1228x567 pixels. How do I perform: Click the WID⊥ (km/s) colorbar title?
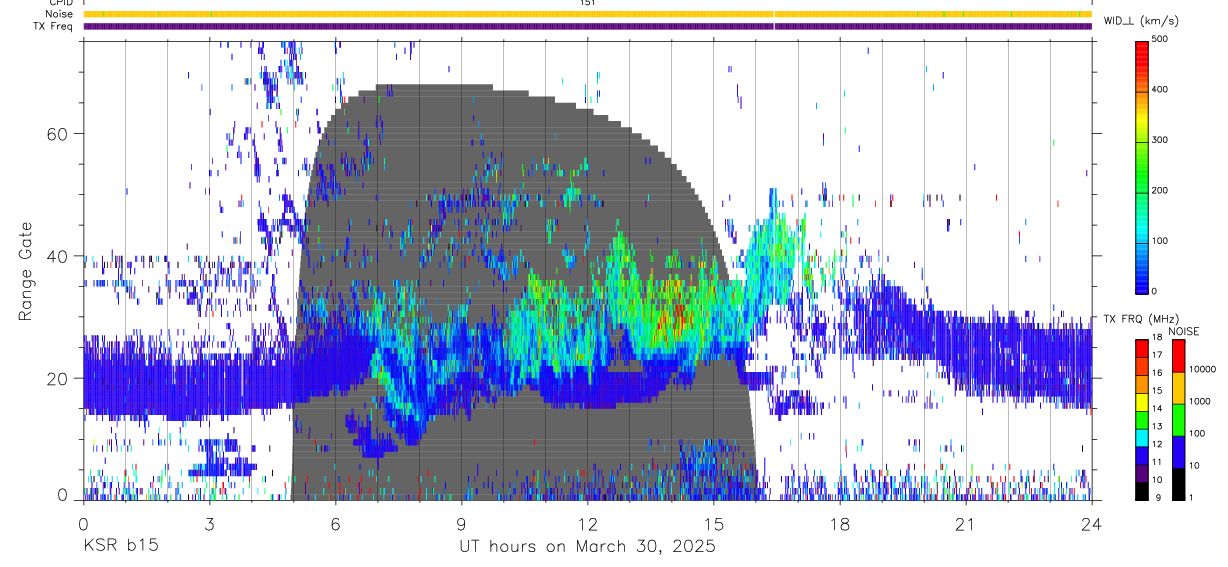pyautogui.click(x=1142, y=20)
